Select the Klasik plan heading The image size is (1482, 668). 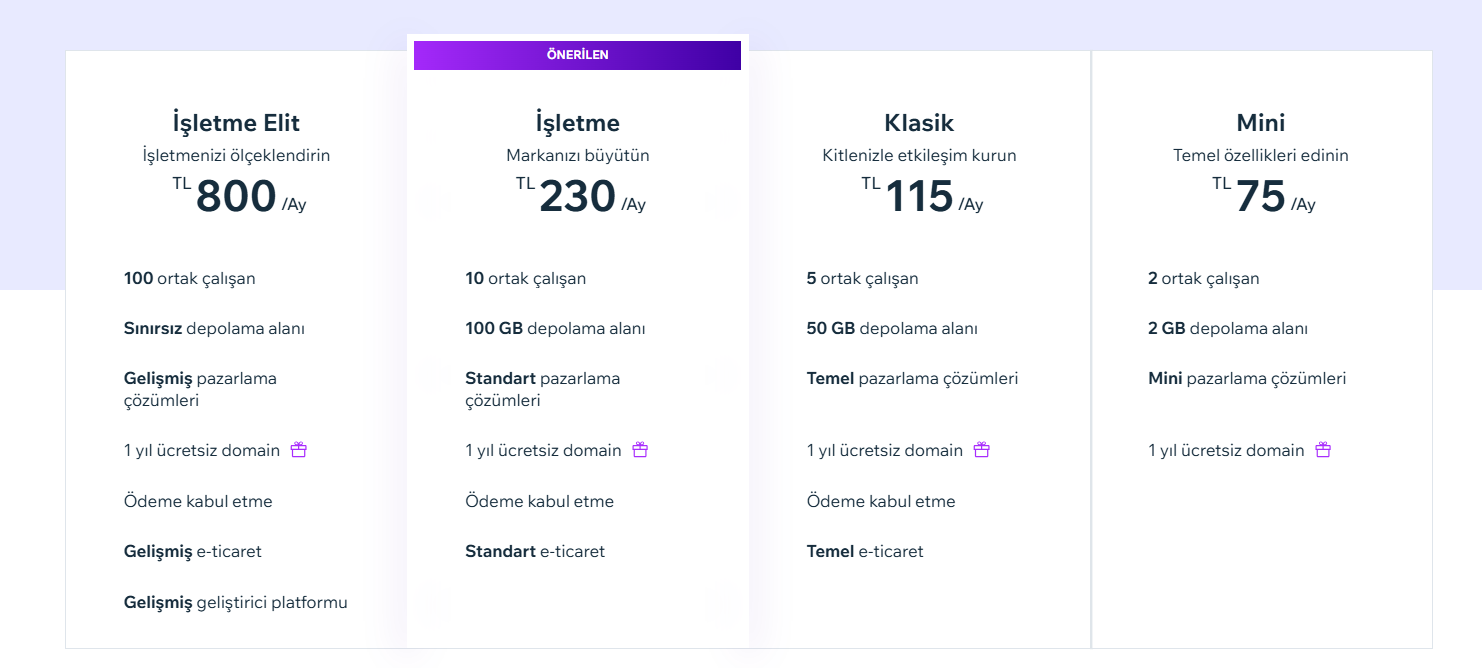click(x=919, y=123)
